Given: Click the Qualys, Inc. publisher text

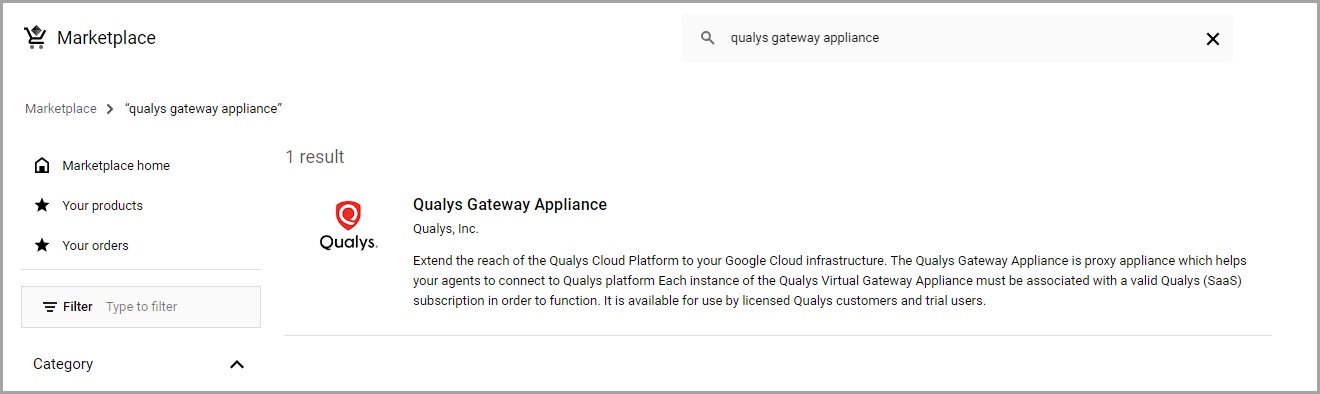Looking at the screenshot, I should tap(446, 229).
